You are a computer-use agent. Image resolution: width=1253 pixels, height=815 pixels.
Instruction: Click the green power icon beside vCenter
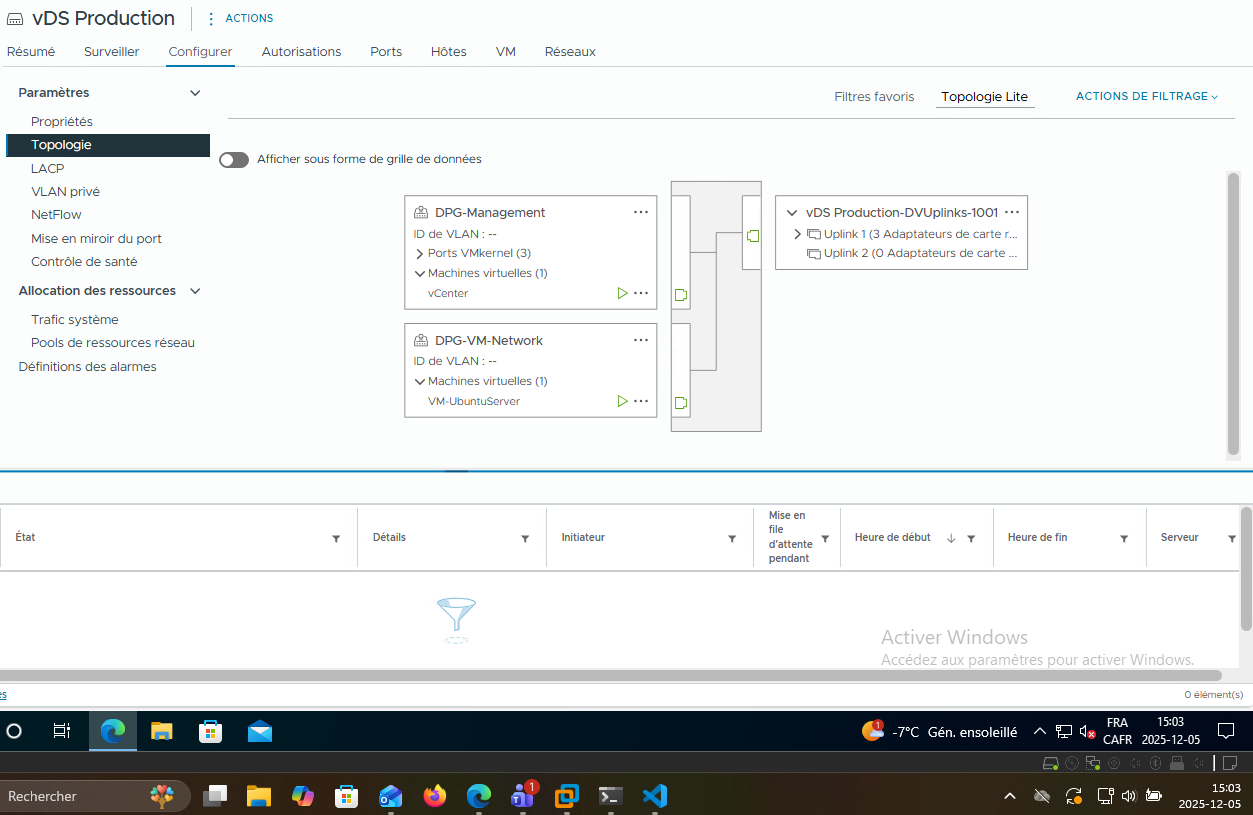coord(622,294)
